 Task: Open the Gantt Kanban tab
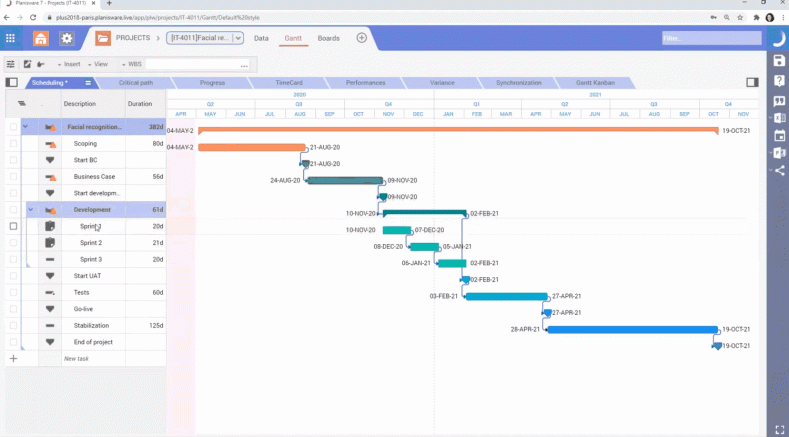click(x=595, y=83)
